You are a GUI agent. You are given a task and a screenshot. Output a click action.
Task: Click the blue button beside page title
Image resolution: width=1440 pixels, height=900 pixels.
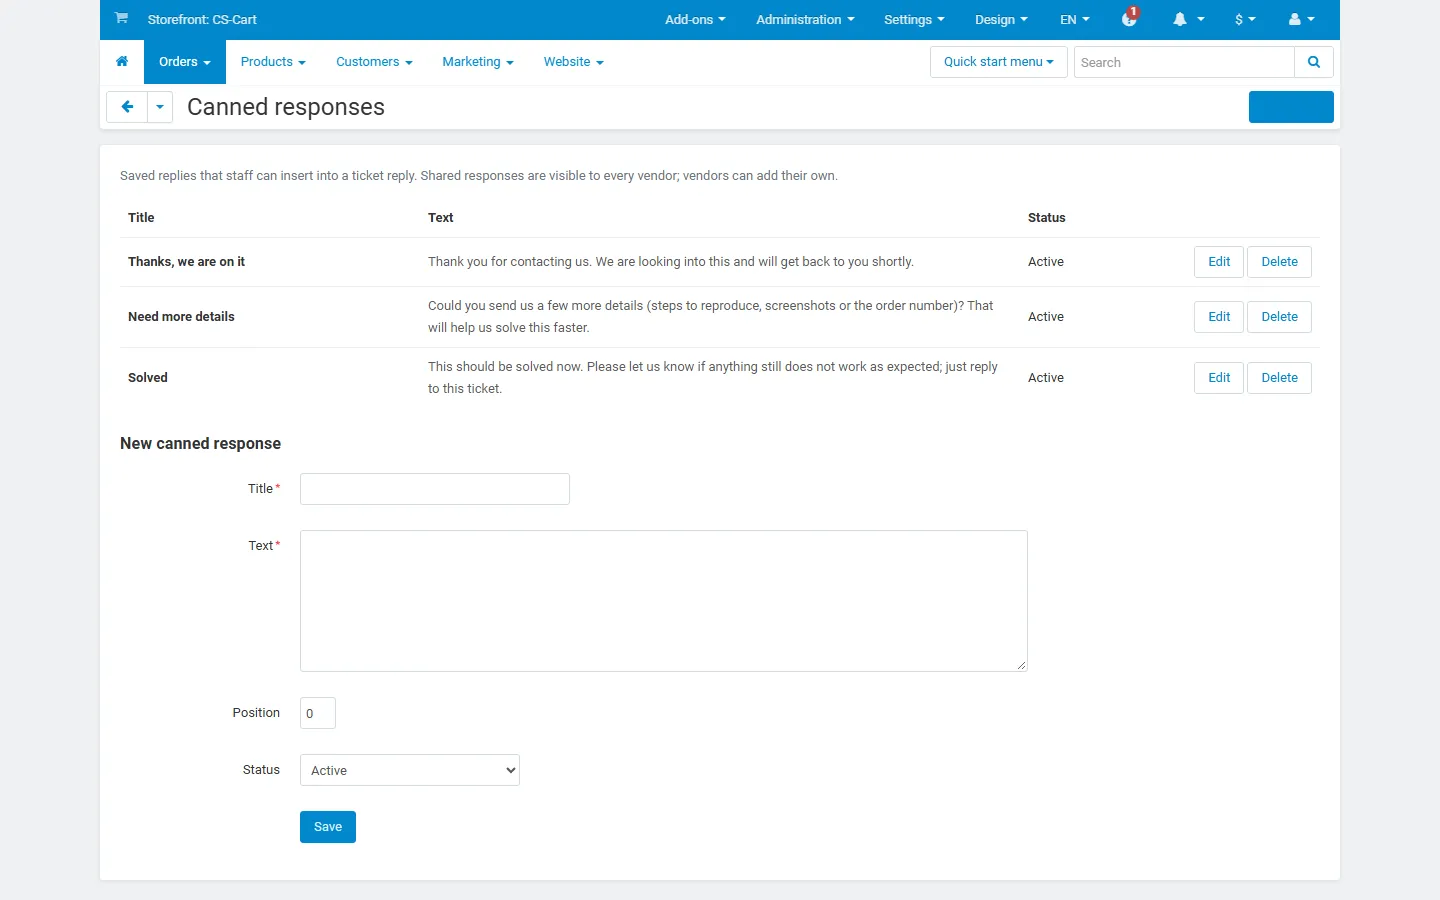click(1291, 107)
